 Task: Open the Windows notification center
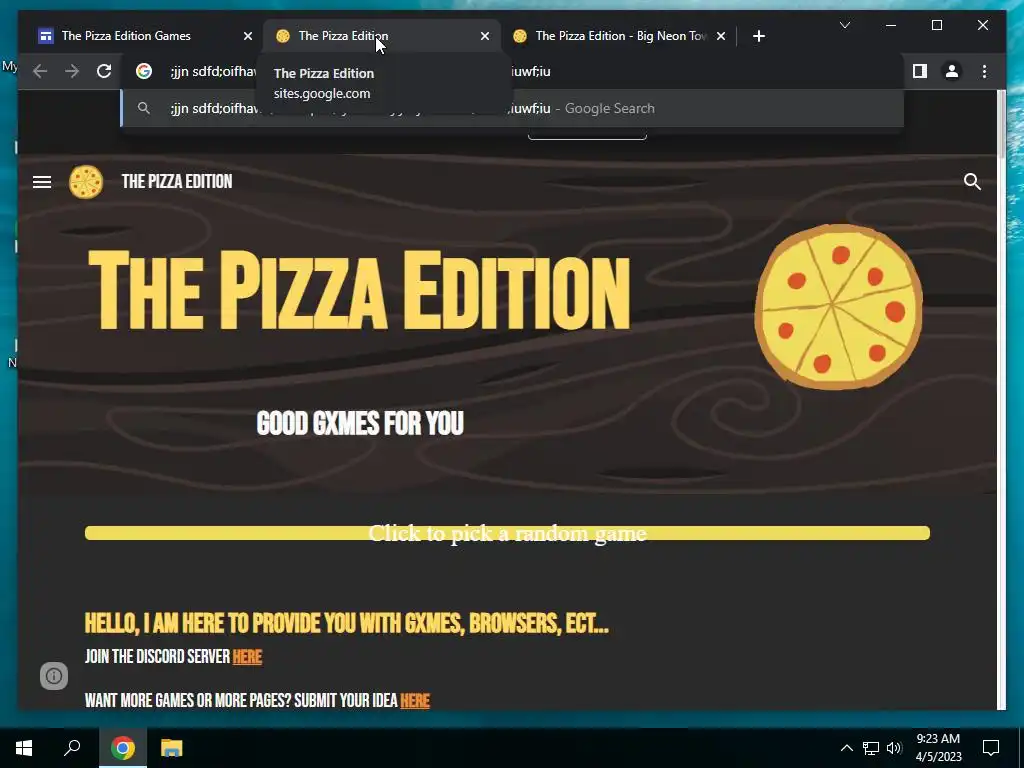(x=991, y=748)
